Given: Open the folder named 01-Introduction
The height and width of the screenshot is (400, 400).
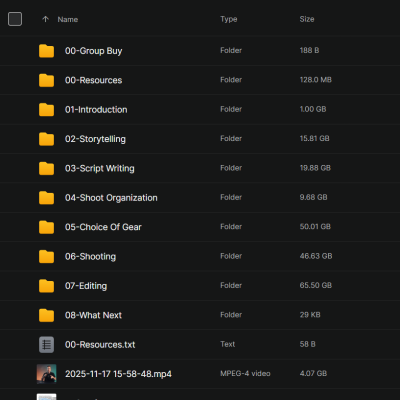Looking at the screenshot, I should [x=96, y=110].
